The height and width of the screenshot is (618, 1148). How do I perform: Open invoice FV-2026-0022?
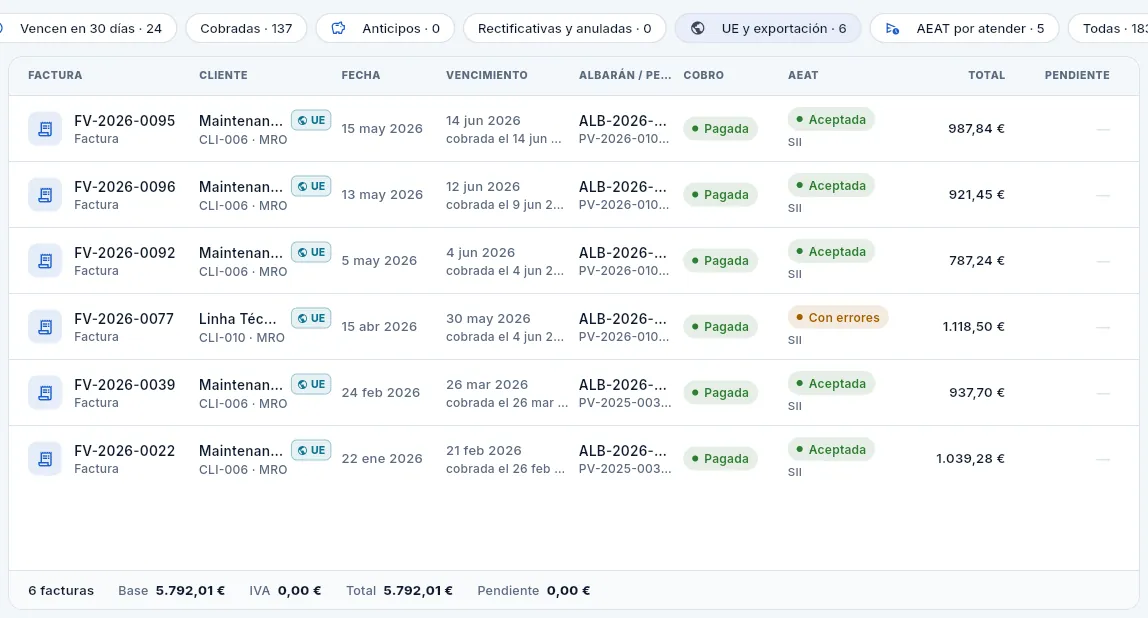tap(124, 450)
